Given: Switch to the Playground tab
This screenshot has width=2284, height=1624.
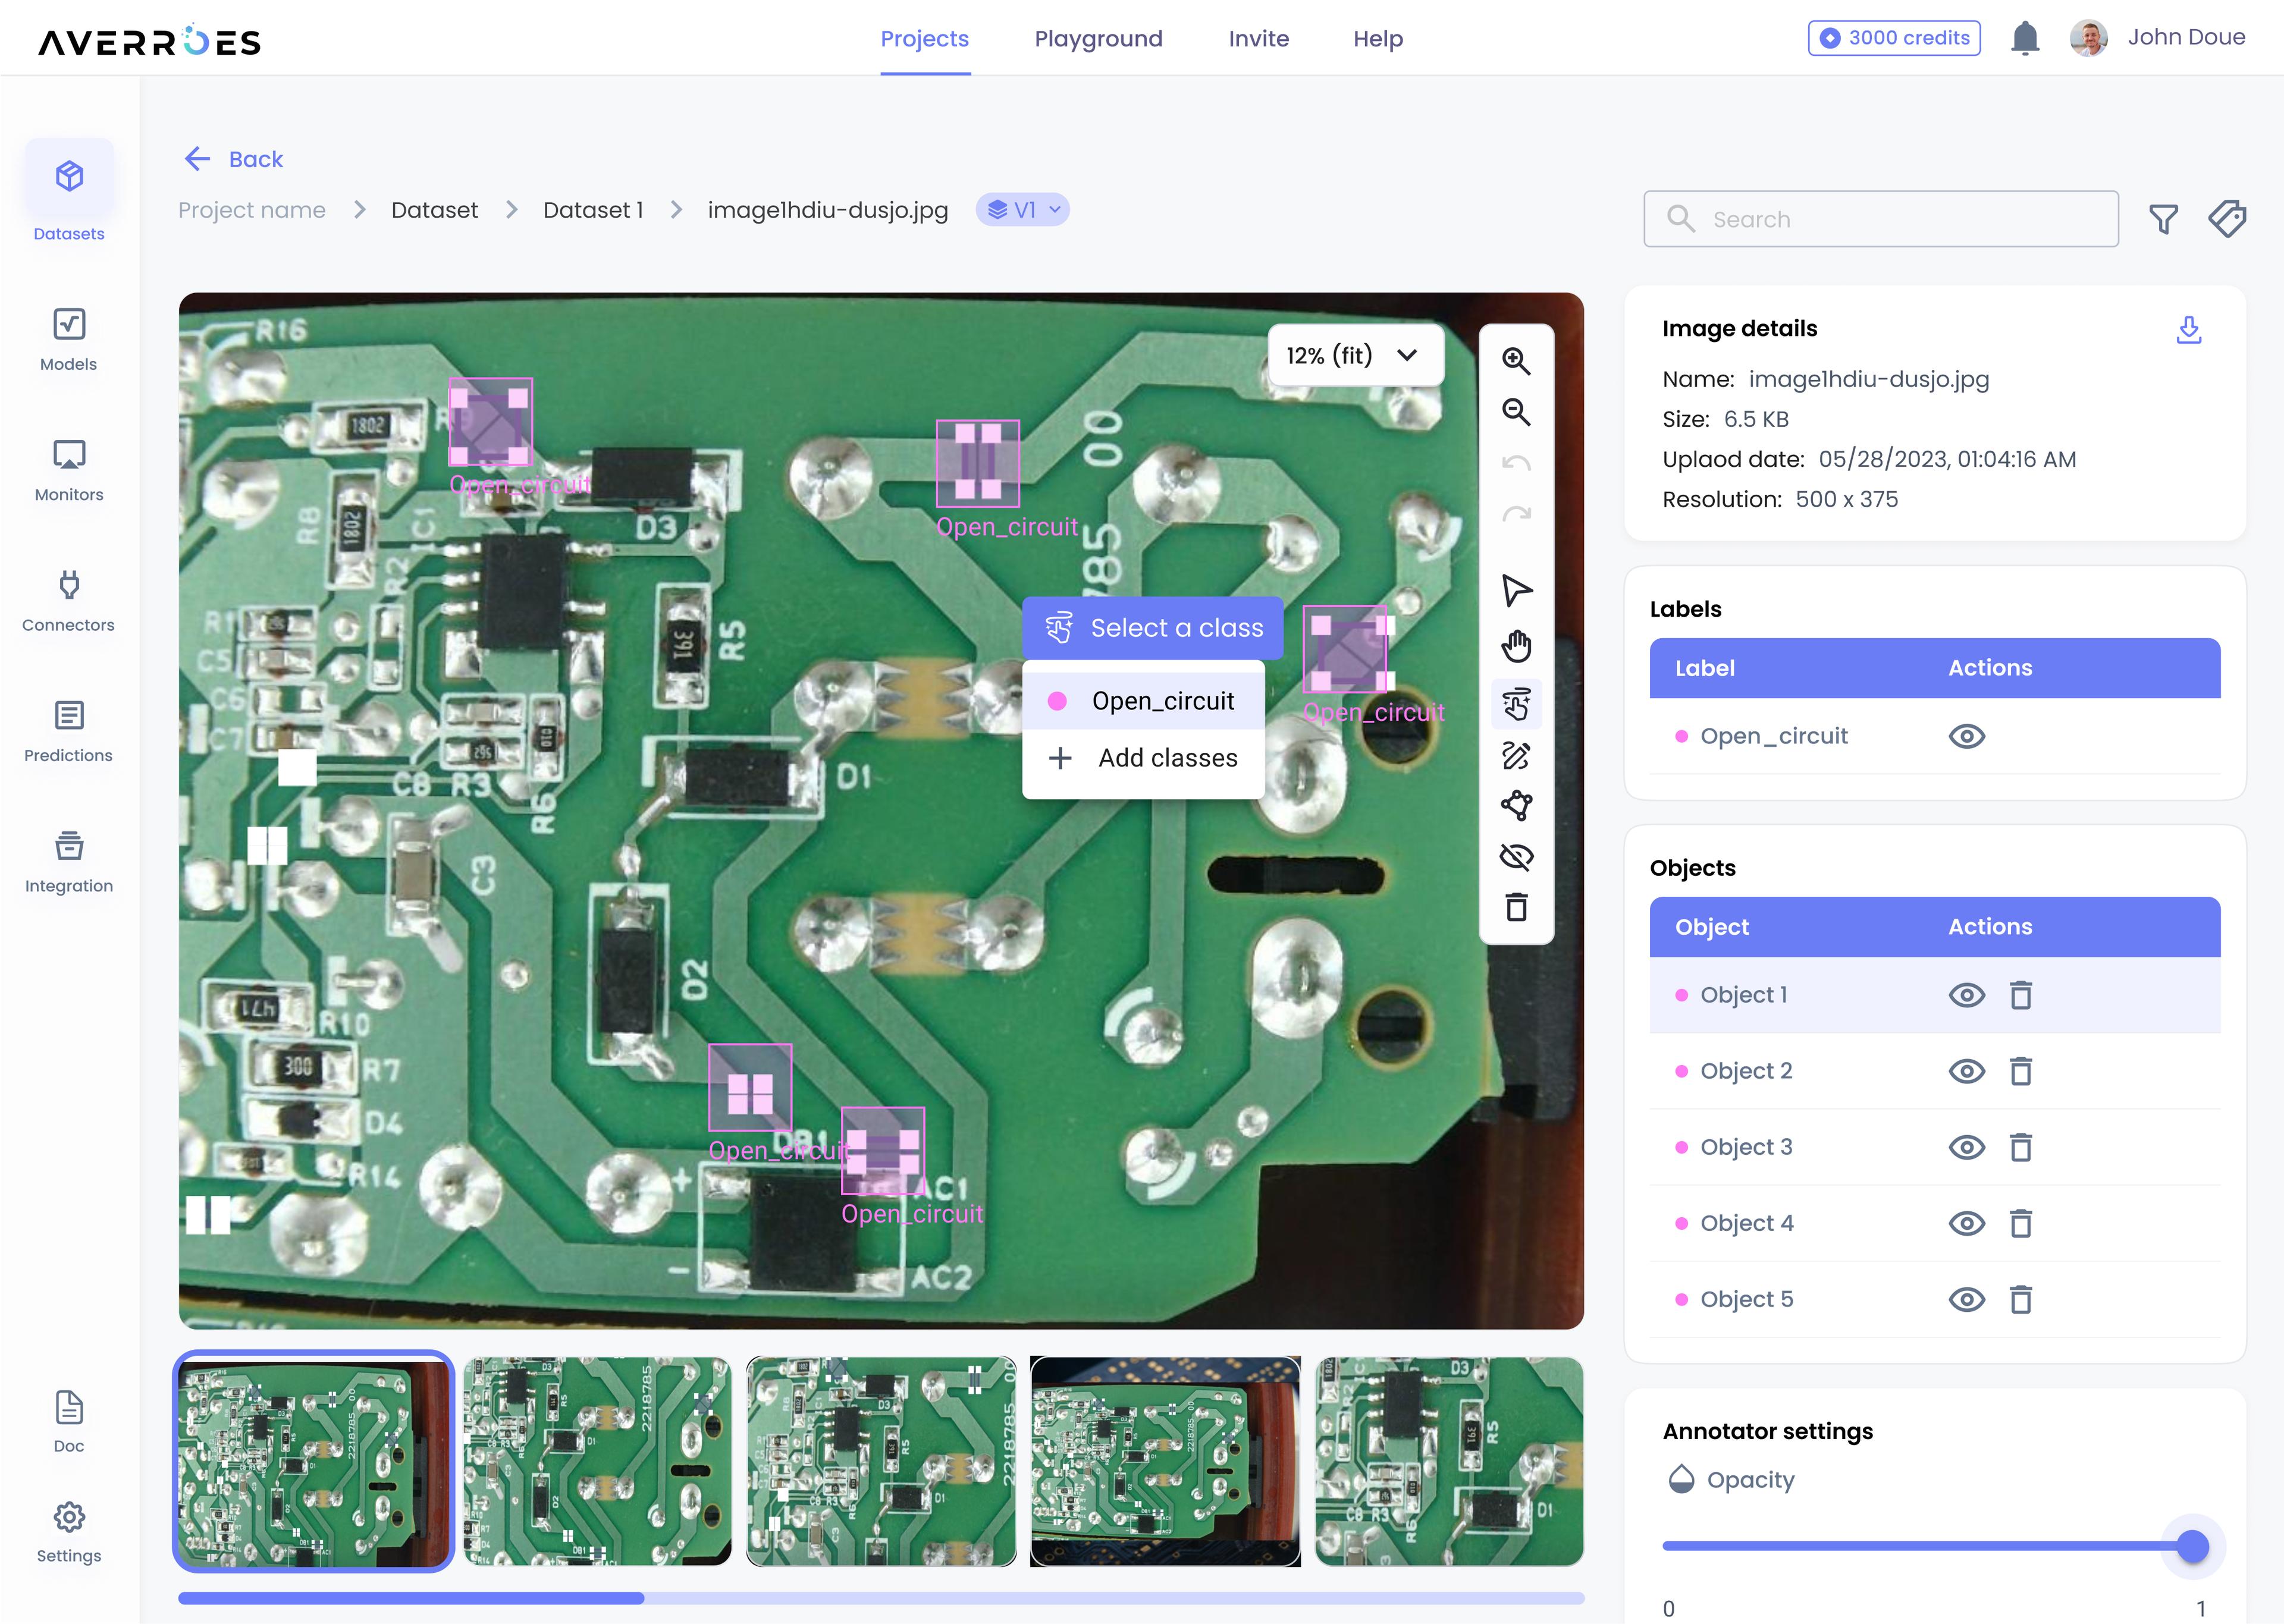Looking at the screenshot, I should (x=1098, y=39).
